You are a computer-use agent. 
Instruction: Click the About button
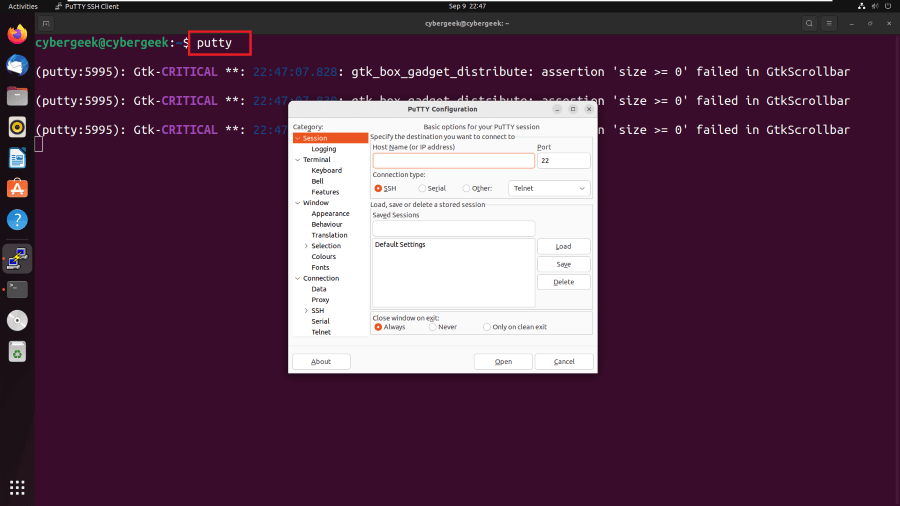(x=321, y=361)
